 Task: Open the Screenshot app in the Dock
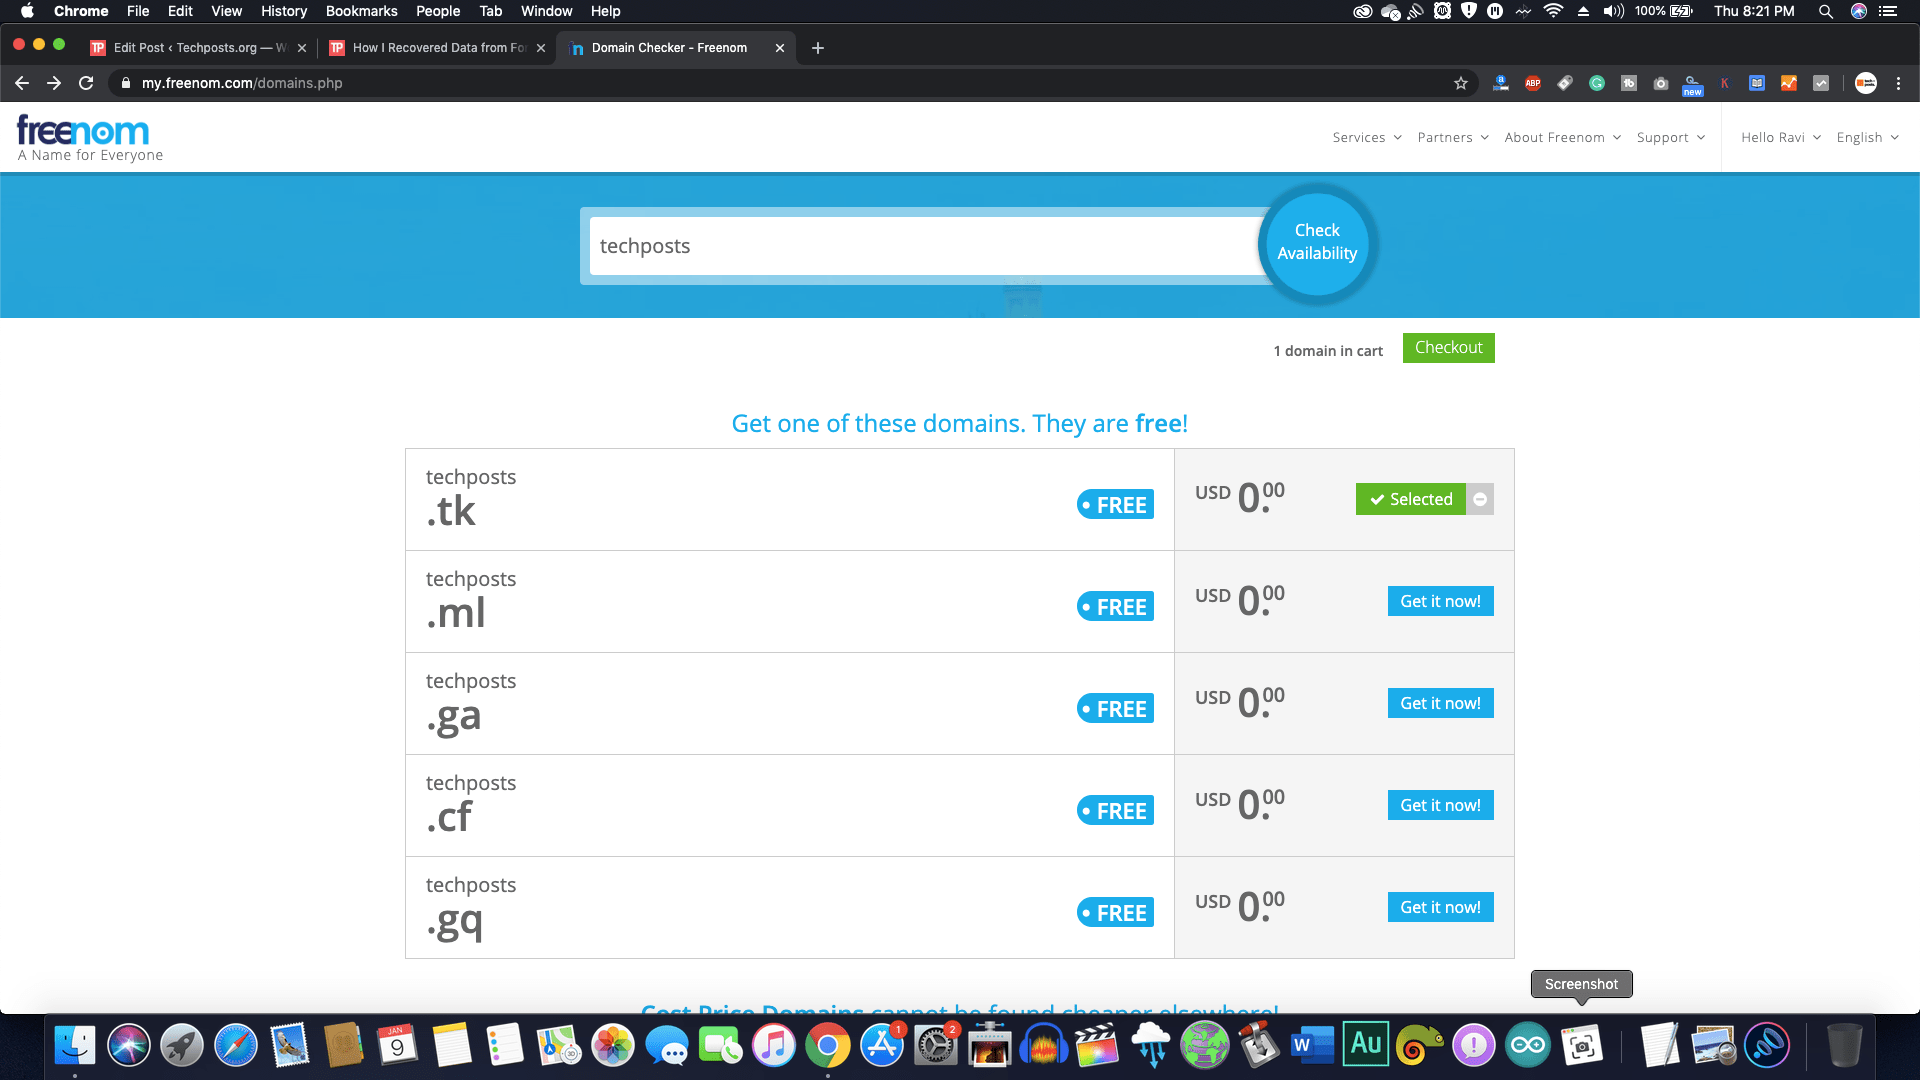(1582, 1046)
